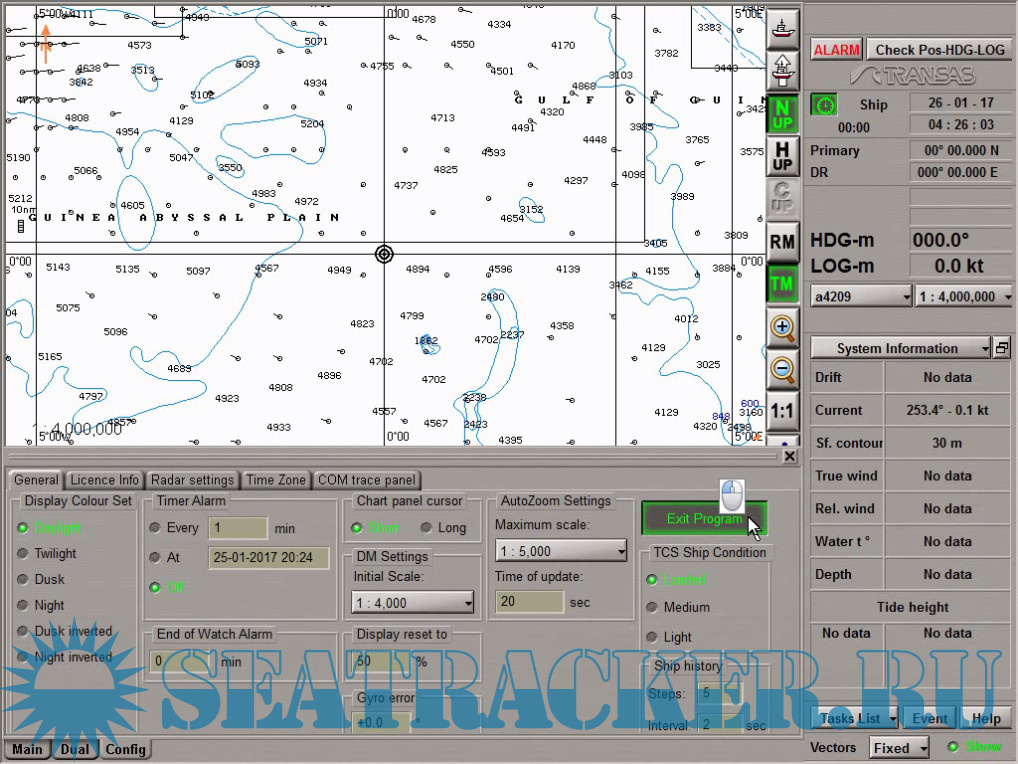Zoom in the chart with magnifier plus

tap(782, 327)
